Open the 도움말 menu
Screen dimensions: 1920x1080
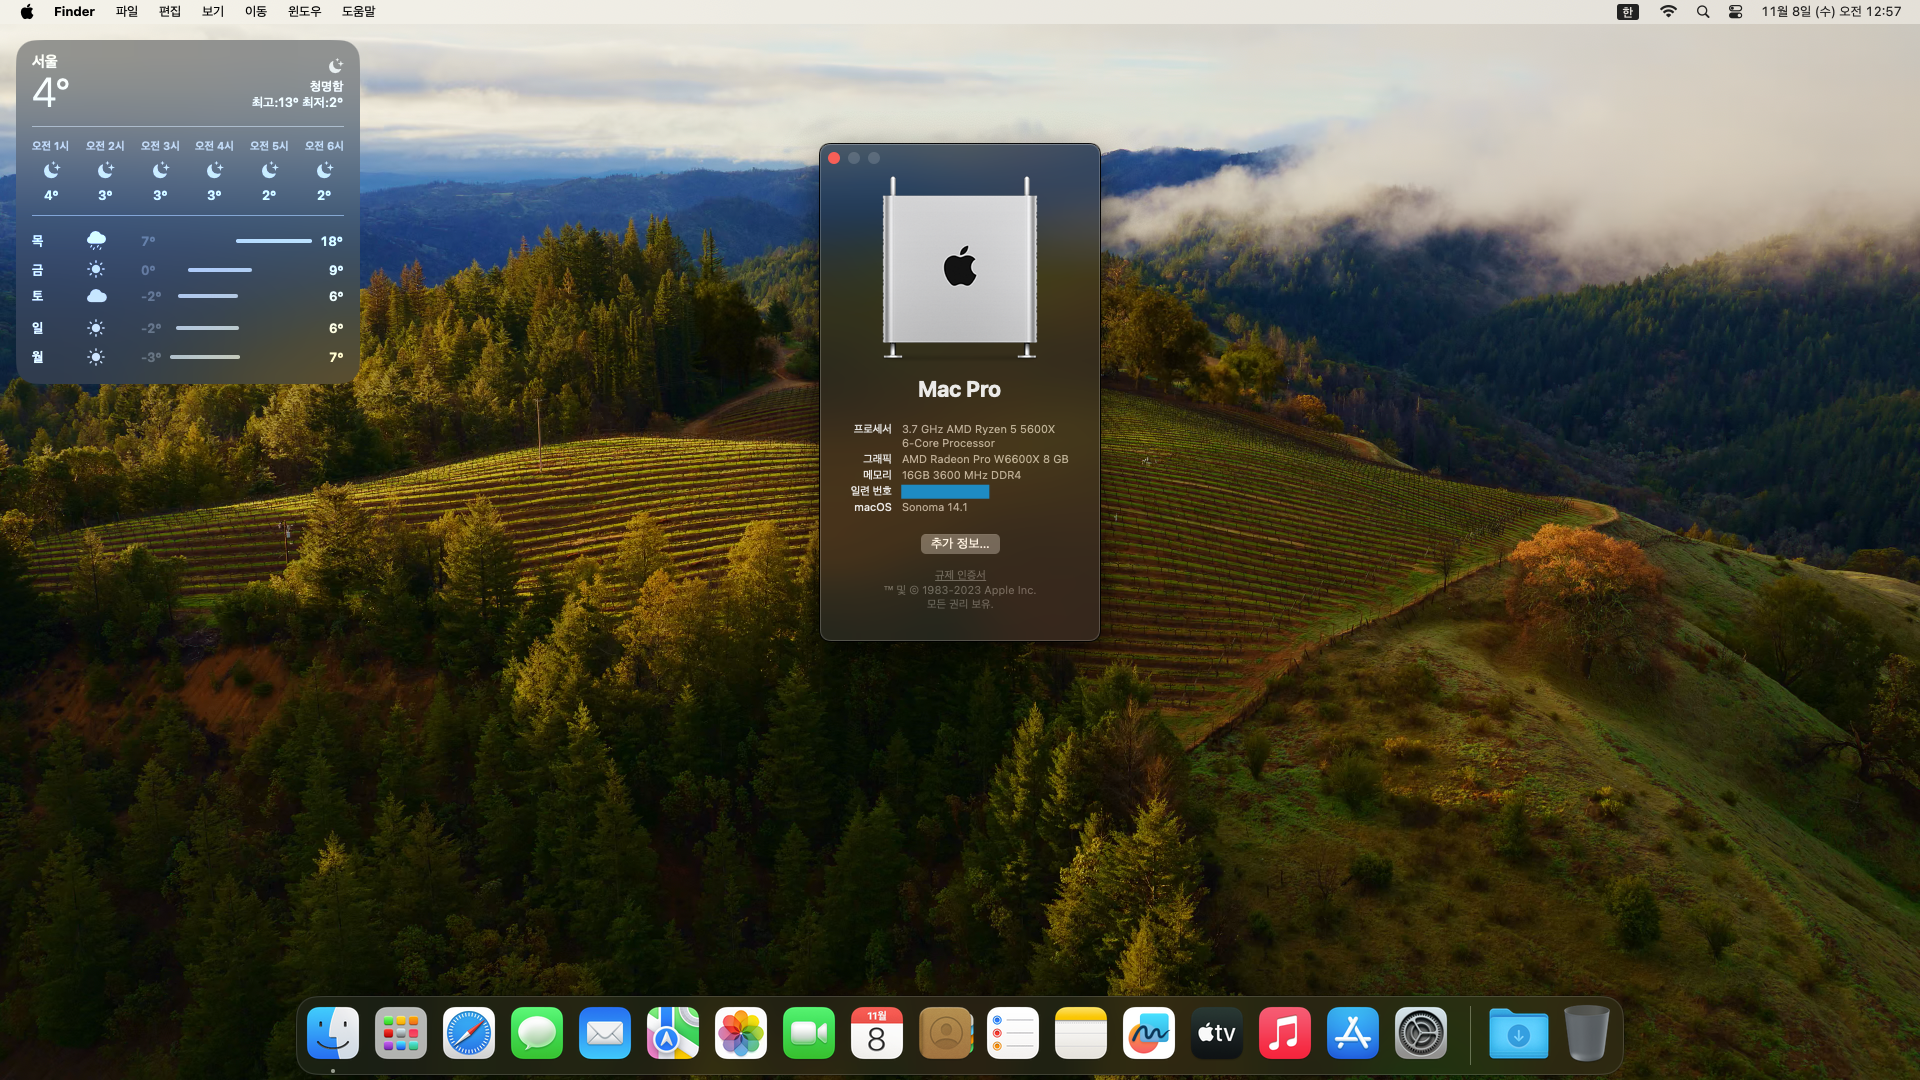click(359, 12)
